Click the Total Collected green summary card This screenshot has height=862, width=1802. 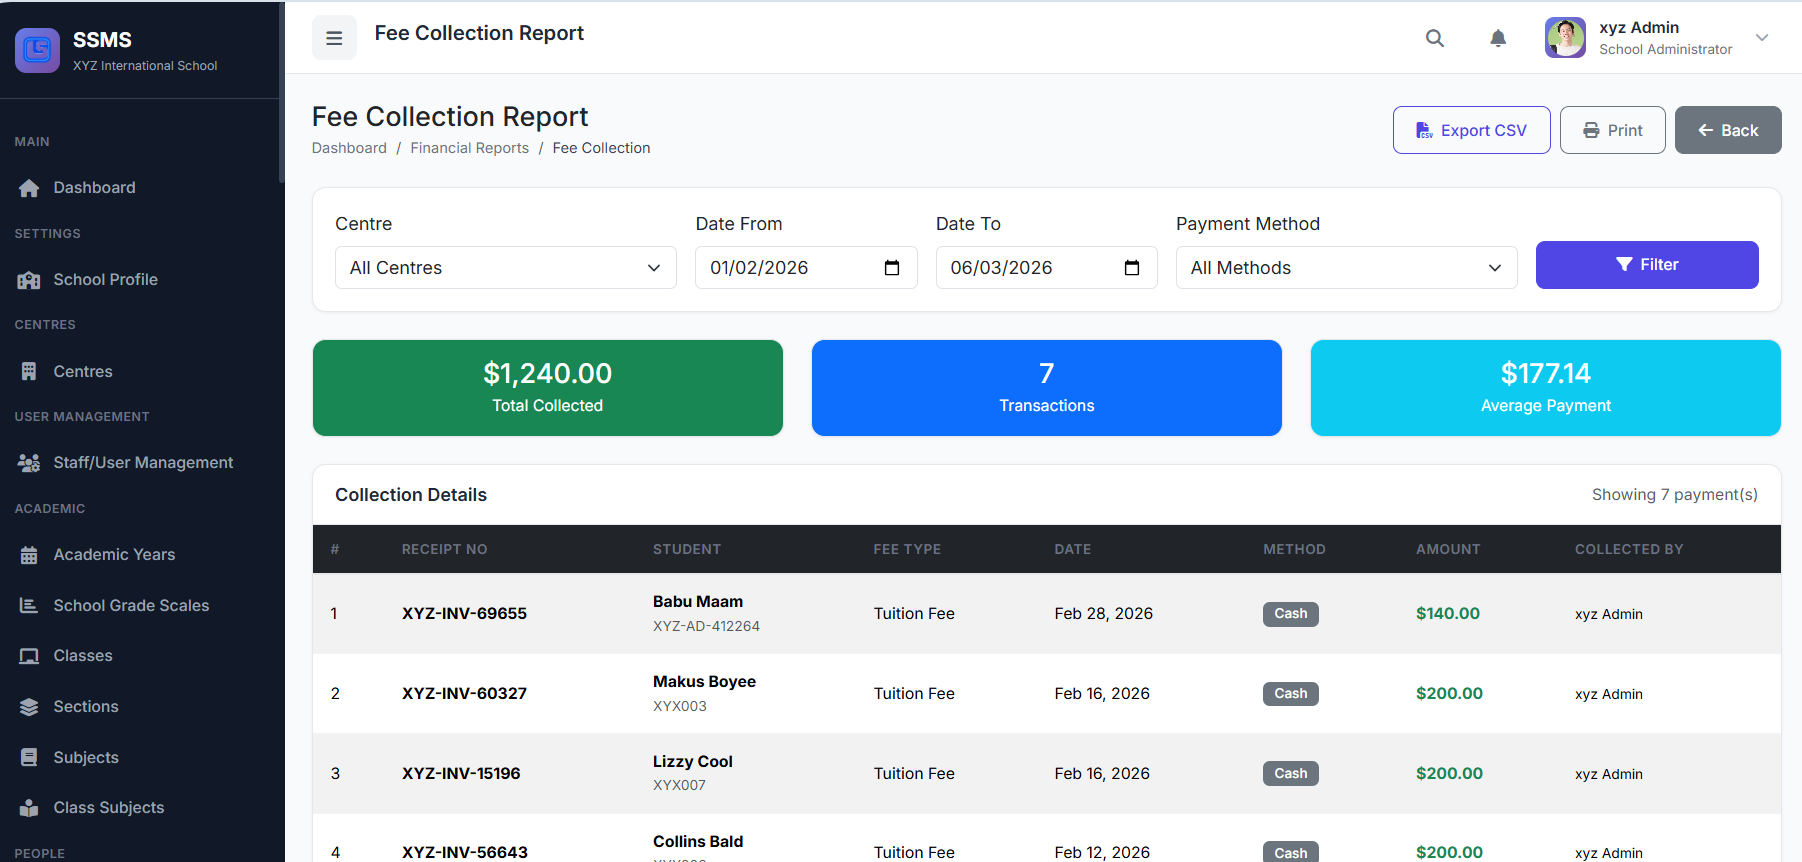(547, 388)
